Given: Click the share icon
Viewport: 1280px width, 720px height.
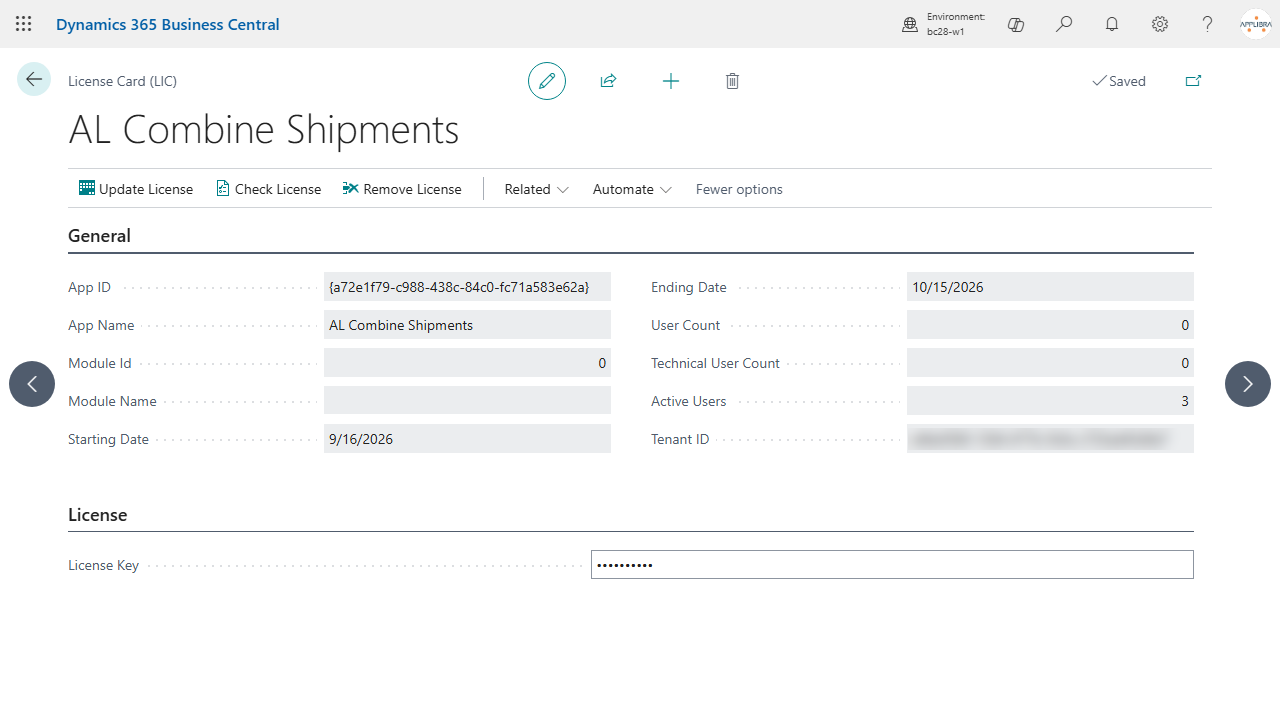Looking at the screenshot, I should (608, 81).
